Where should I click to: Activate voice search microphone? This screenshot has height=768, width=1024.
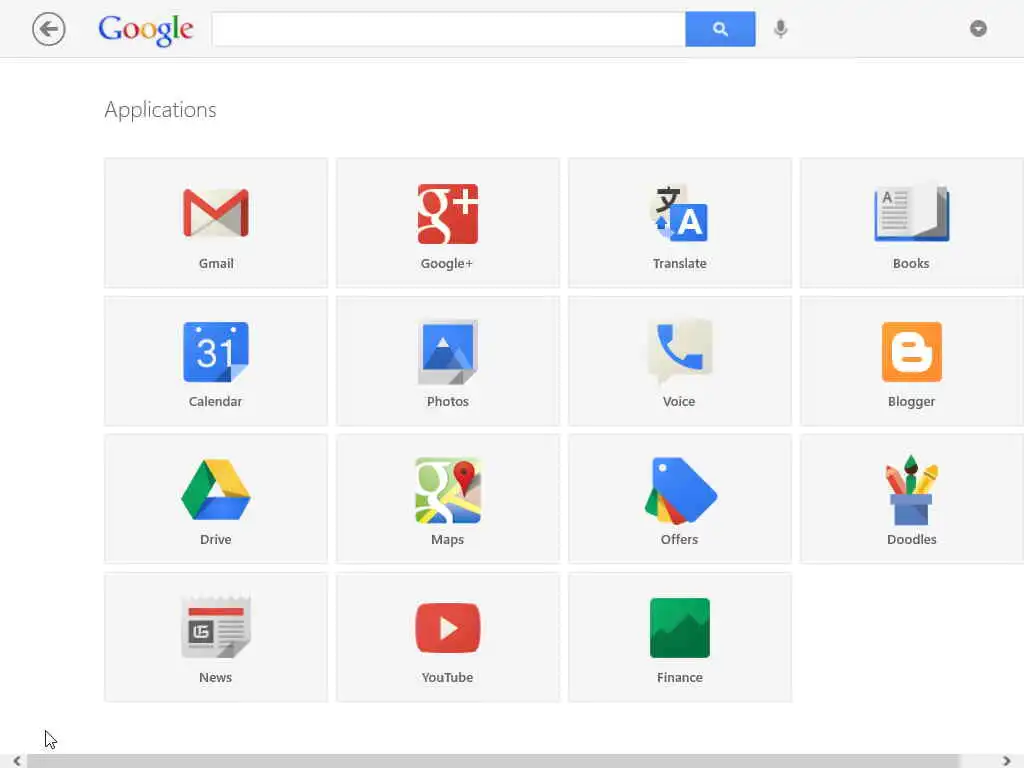tap(780, 29)
